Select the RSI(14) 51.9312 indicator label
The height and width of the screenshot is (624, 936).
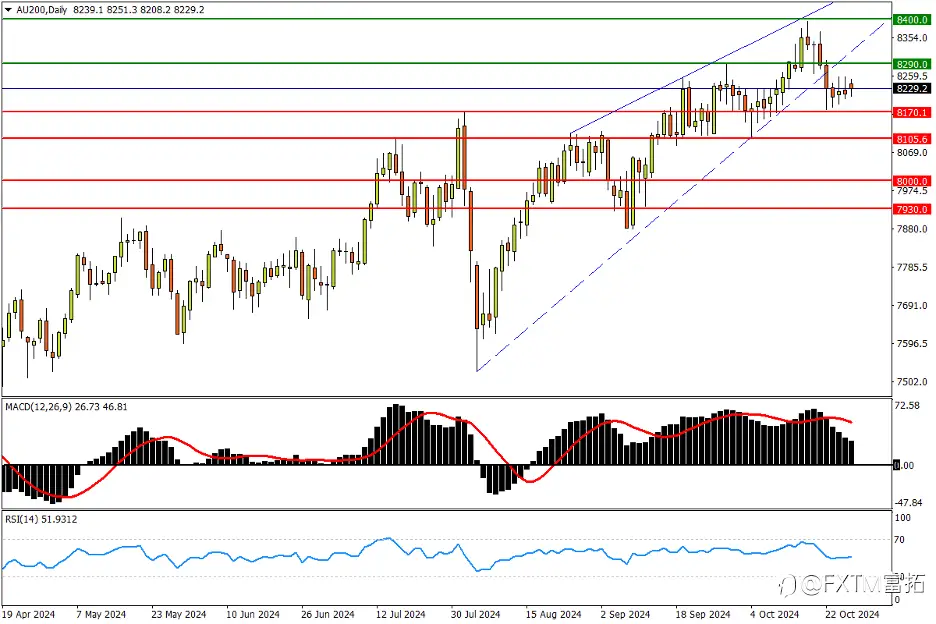[41, 520]
